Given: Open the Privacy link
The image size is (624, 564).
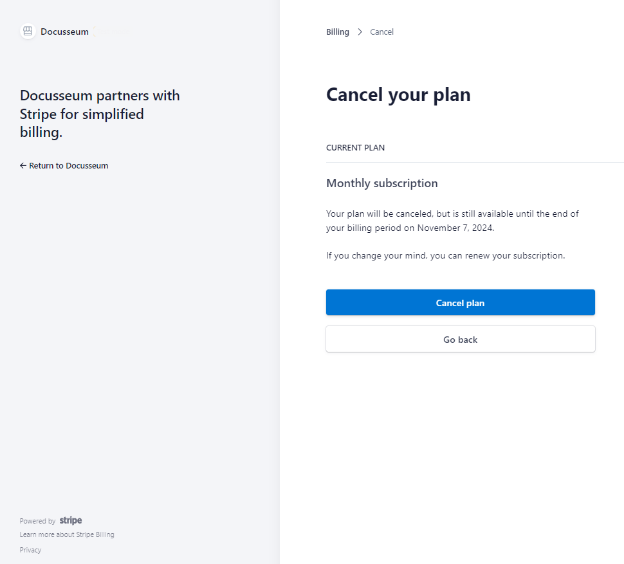Looking at the screenshot, I should 31,550.
